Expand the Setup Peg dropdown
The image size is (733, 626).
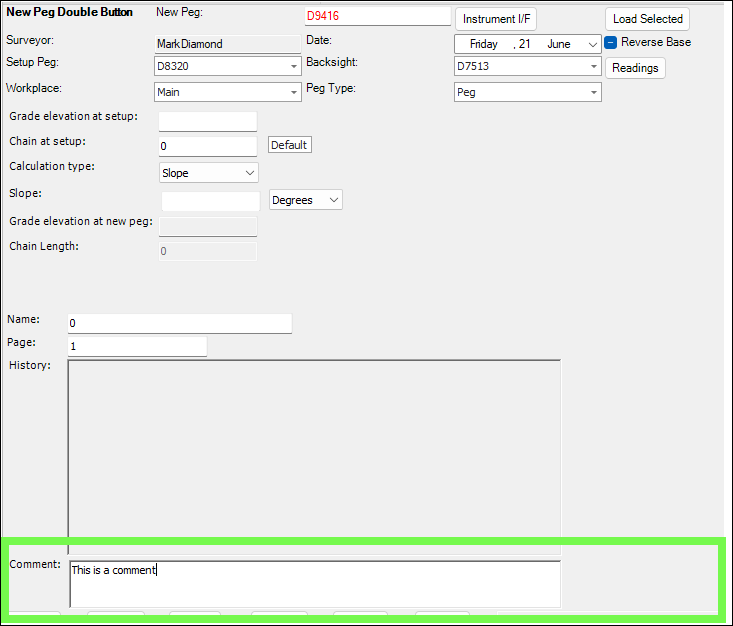tap(294, 67)
